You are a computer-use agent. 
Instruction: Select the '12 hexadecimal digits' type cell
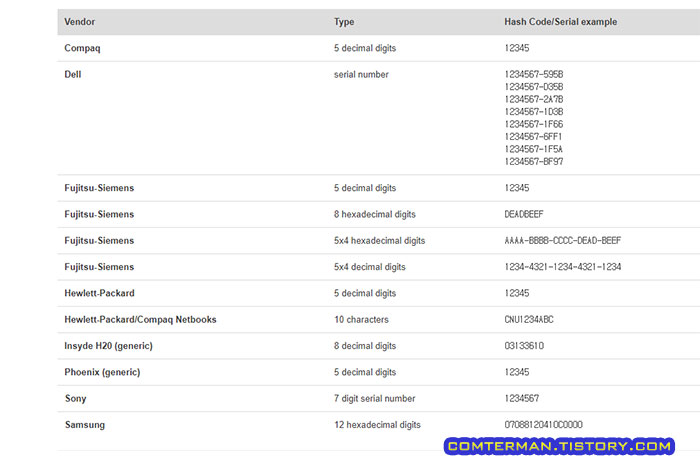(377, 425)
